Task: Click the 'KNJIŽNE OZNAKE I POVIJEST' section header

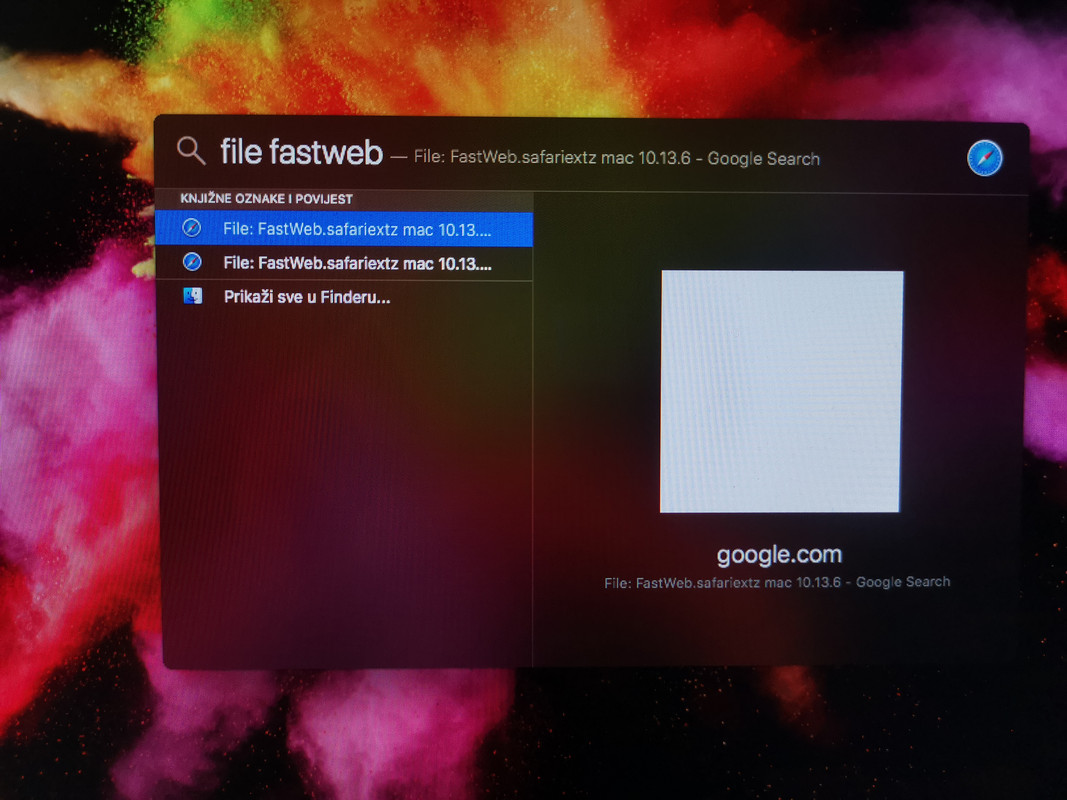Action: tap(266, 199)
